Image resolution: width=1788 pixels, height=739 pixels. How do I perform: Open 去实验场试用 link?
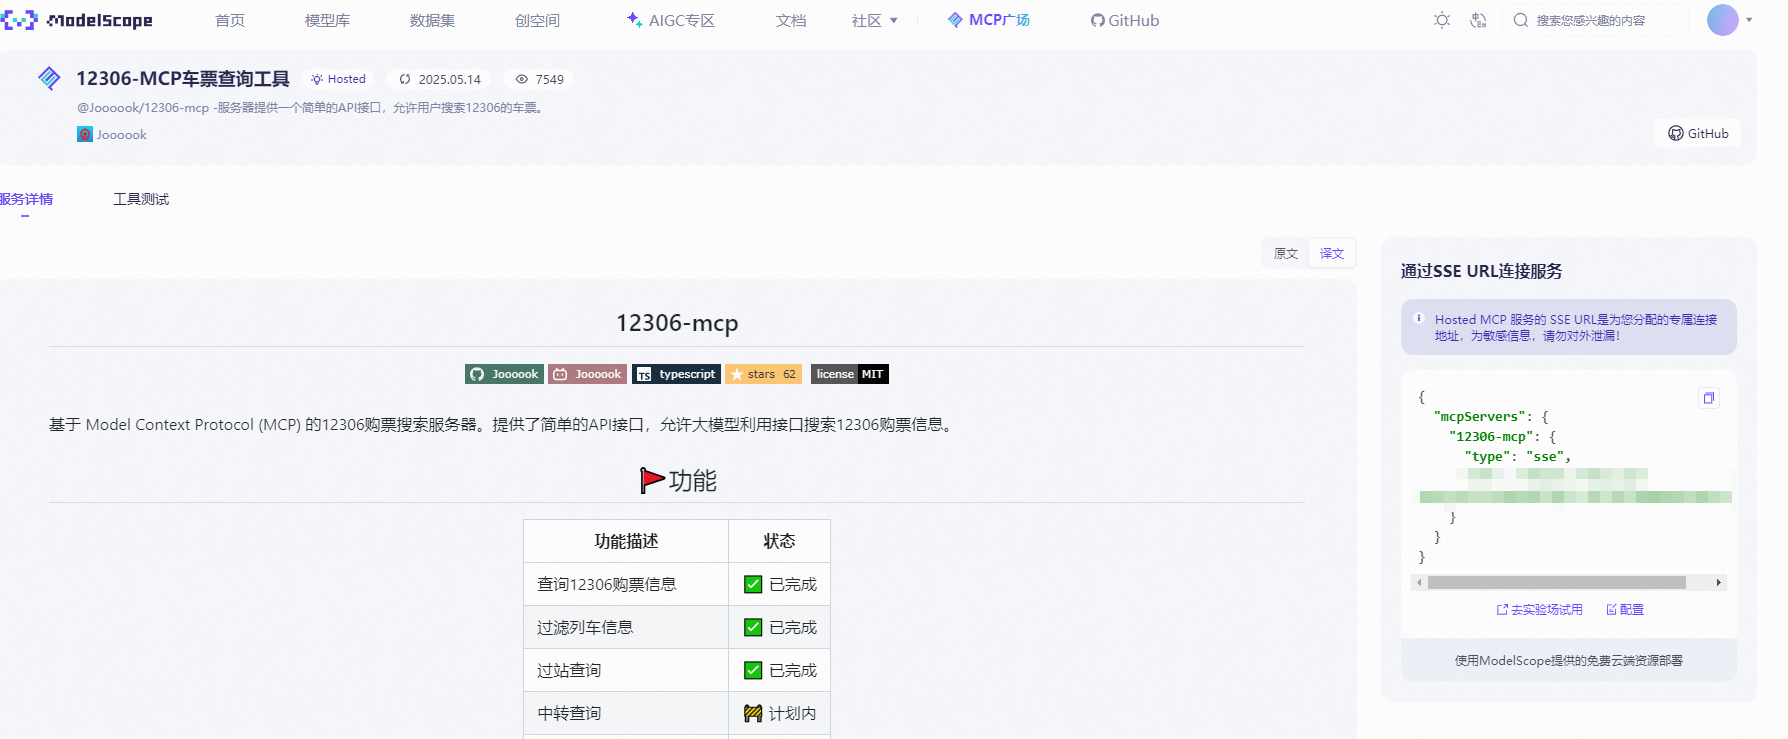point(1539,609)
